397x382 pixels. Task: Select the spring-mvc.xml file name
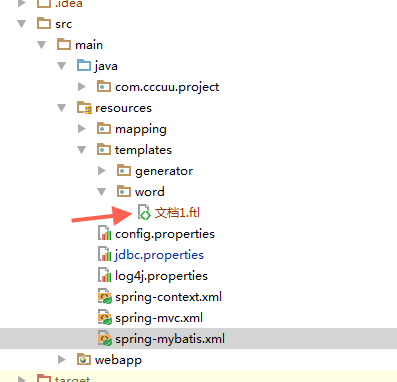pos(159,318)
